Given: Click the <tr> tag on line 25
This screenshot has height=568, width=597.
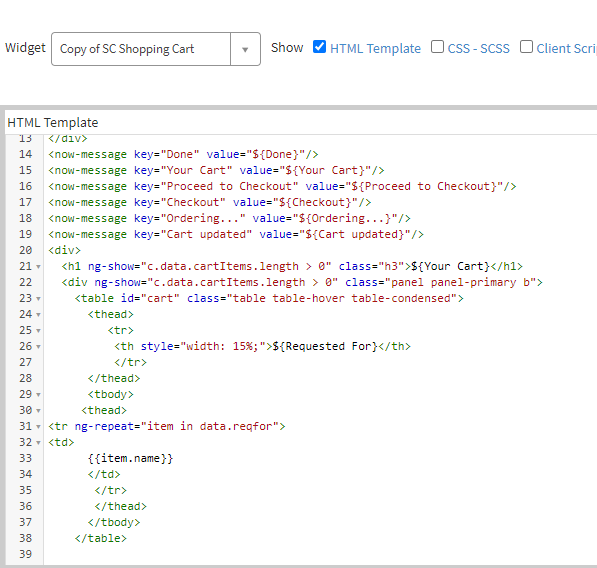Looking at the screenshot, I should (x=120, y=330).
